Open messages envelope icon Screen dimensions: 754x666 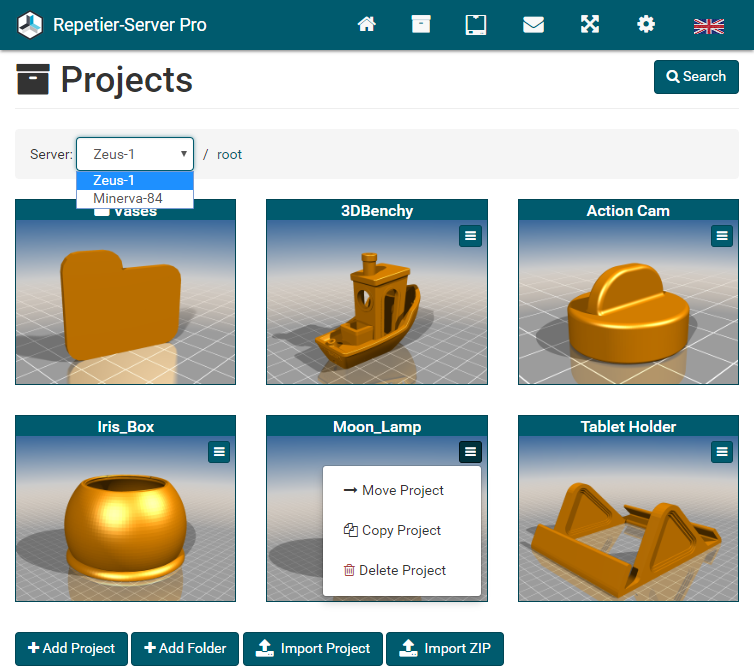(x=533, y=25)
